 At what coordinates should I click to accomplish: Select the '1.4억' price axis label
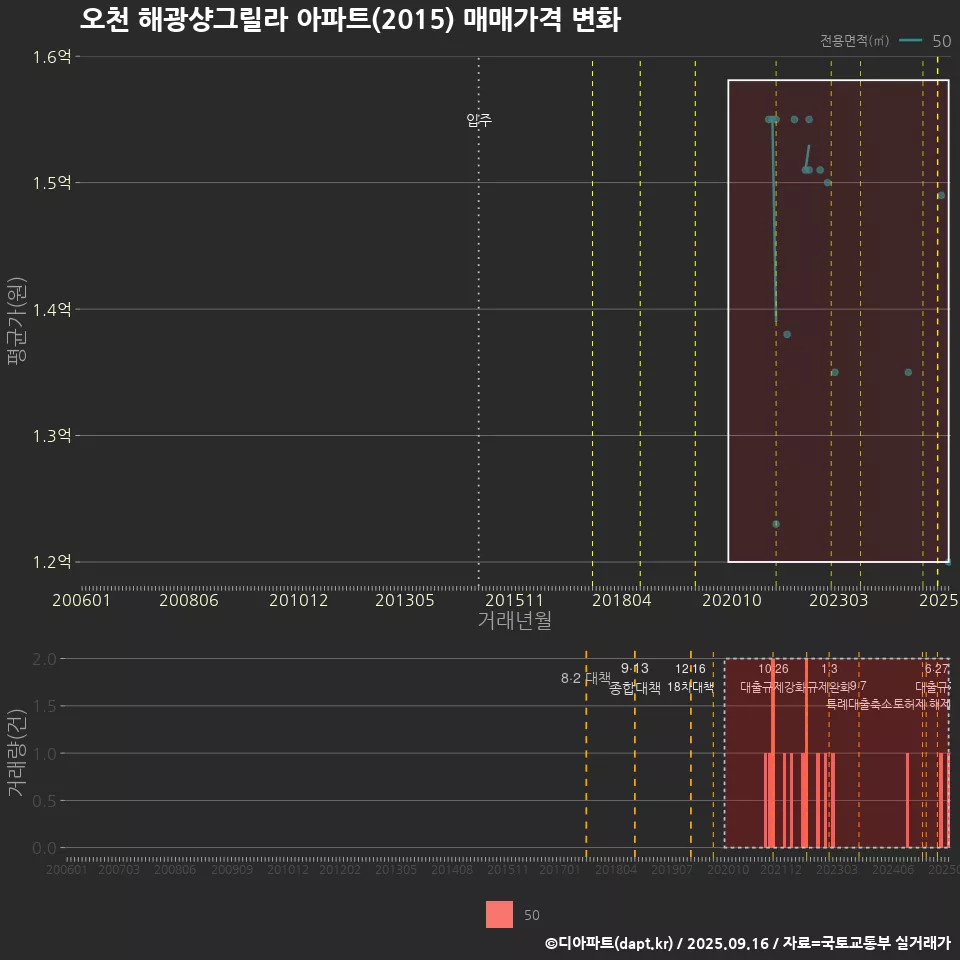pyautogui.click(x=51, y=309)
